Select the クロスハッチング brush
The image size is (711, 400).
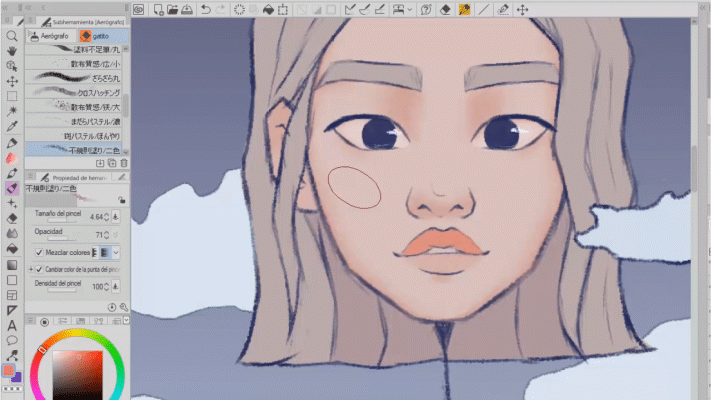point(73,93)
